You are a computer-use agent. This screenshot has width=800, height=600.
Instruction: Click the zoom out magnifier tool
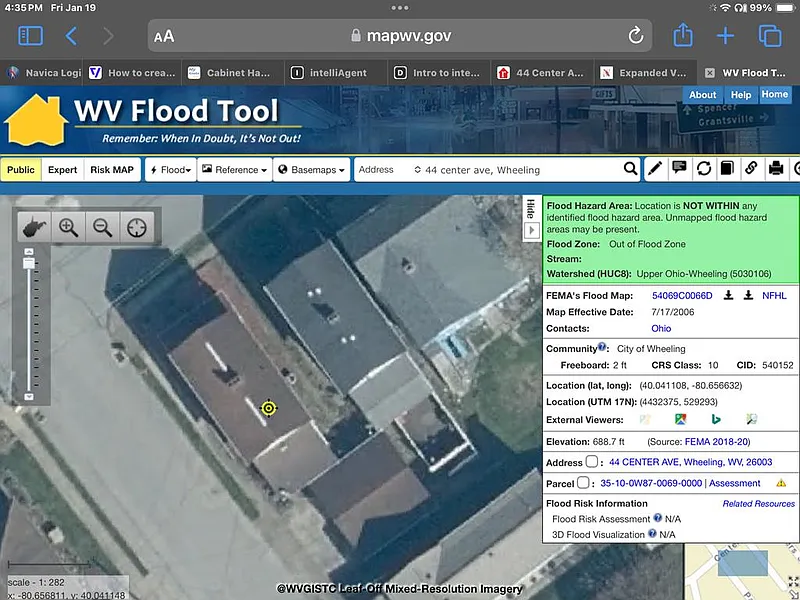pyautogui.click(x=102, y=228)
